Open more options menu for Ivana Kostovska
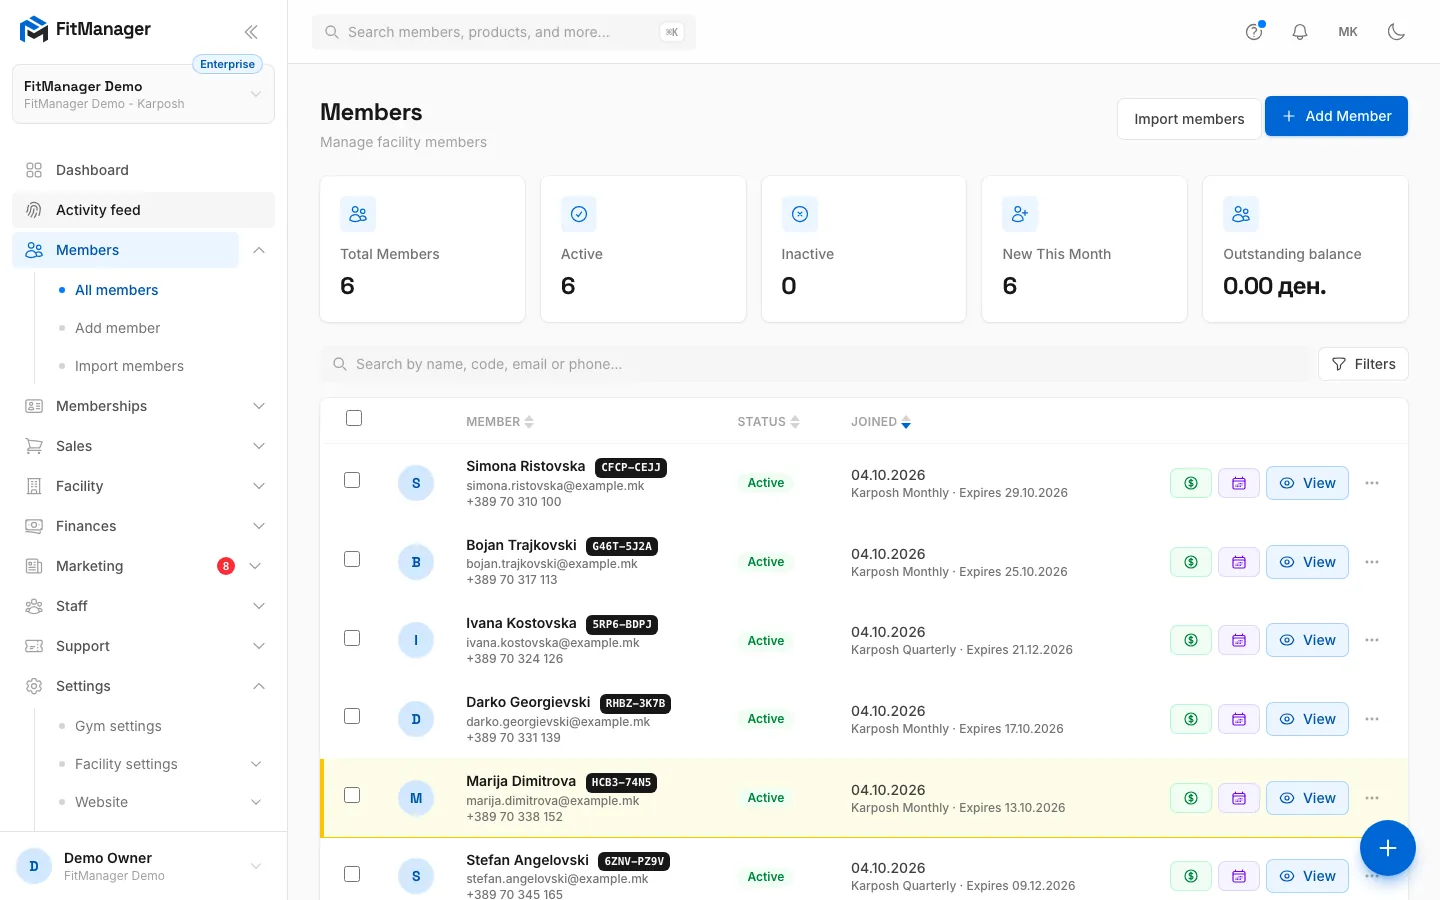 [x=1372, y=640]
